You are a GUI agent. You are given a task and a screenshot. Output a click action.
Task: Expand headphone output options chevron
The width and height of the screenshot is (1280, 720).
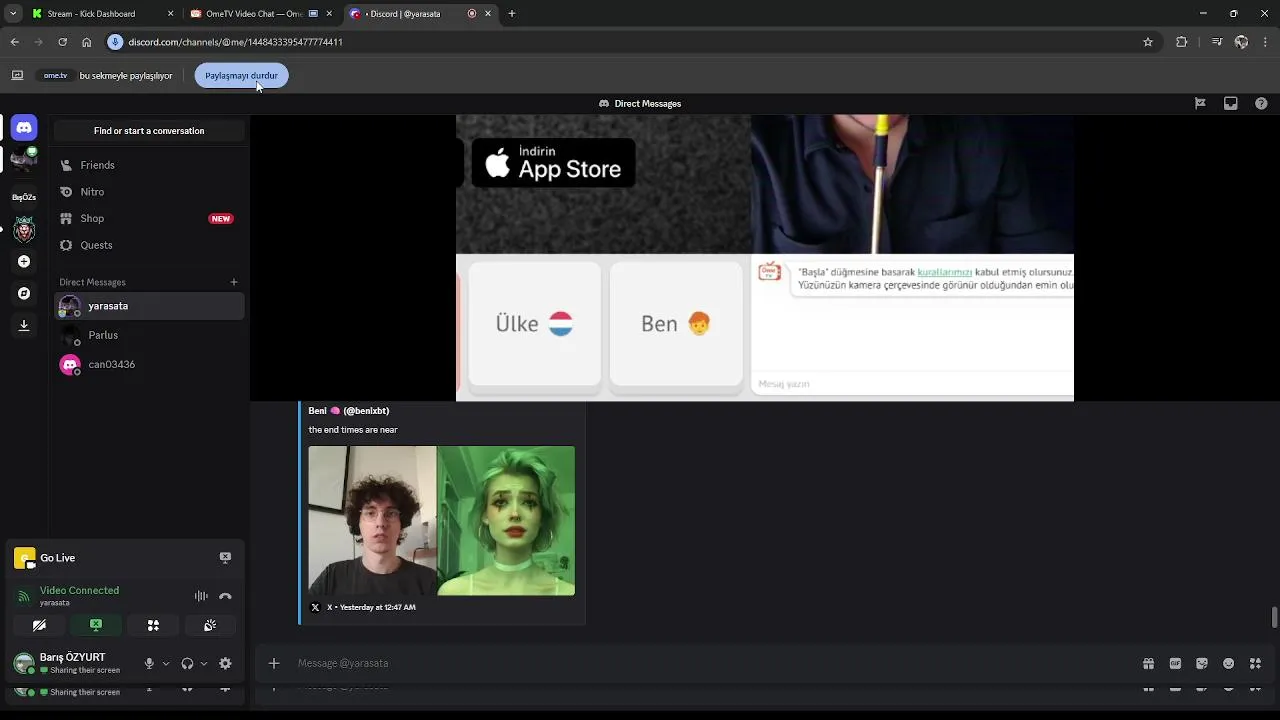click(x=204, y=663)
